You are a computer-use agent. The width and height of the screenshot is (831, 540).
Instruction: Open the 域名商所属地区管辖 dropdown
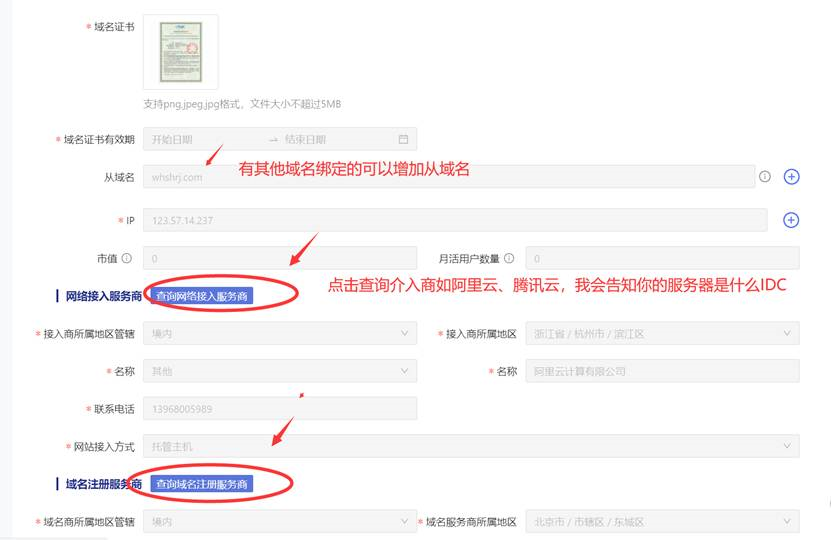pyautogui.click(x=280, y=521)
